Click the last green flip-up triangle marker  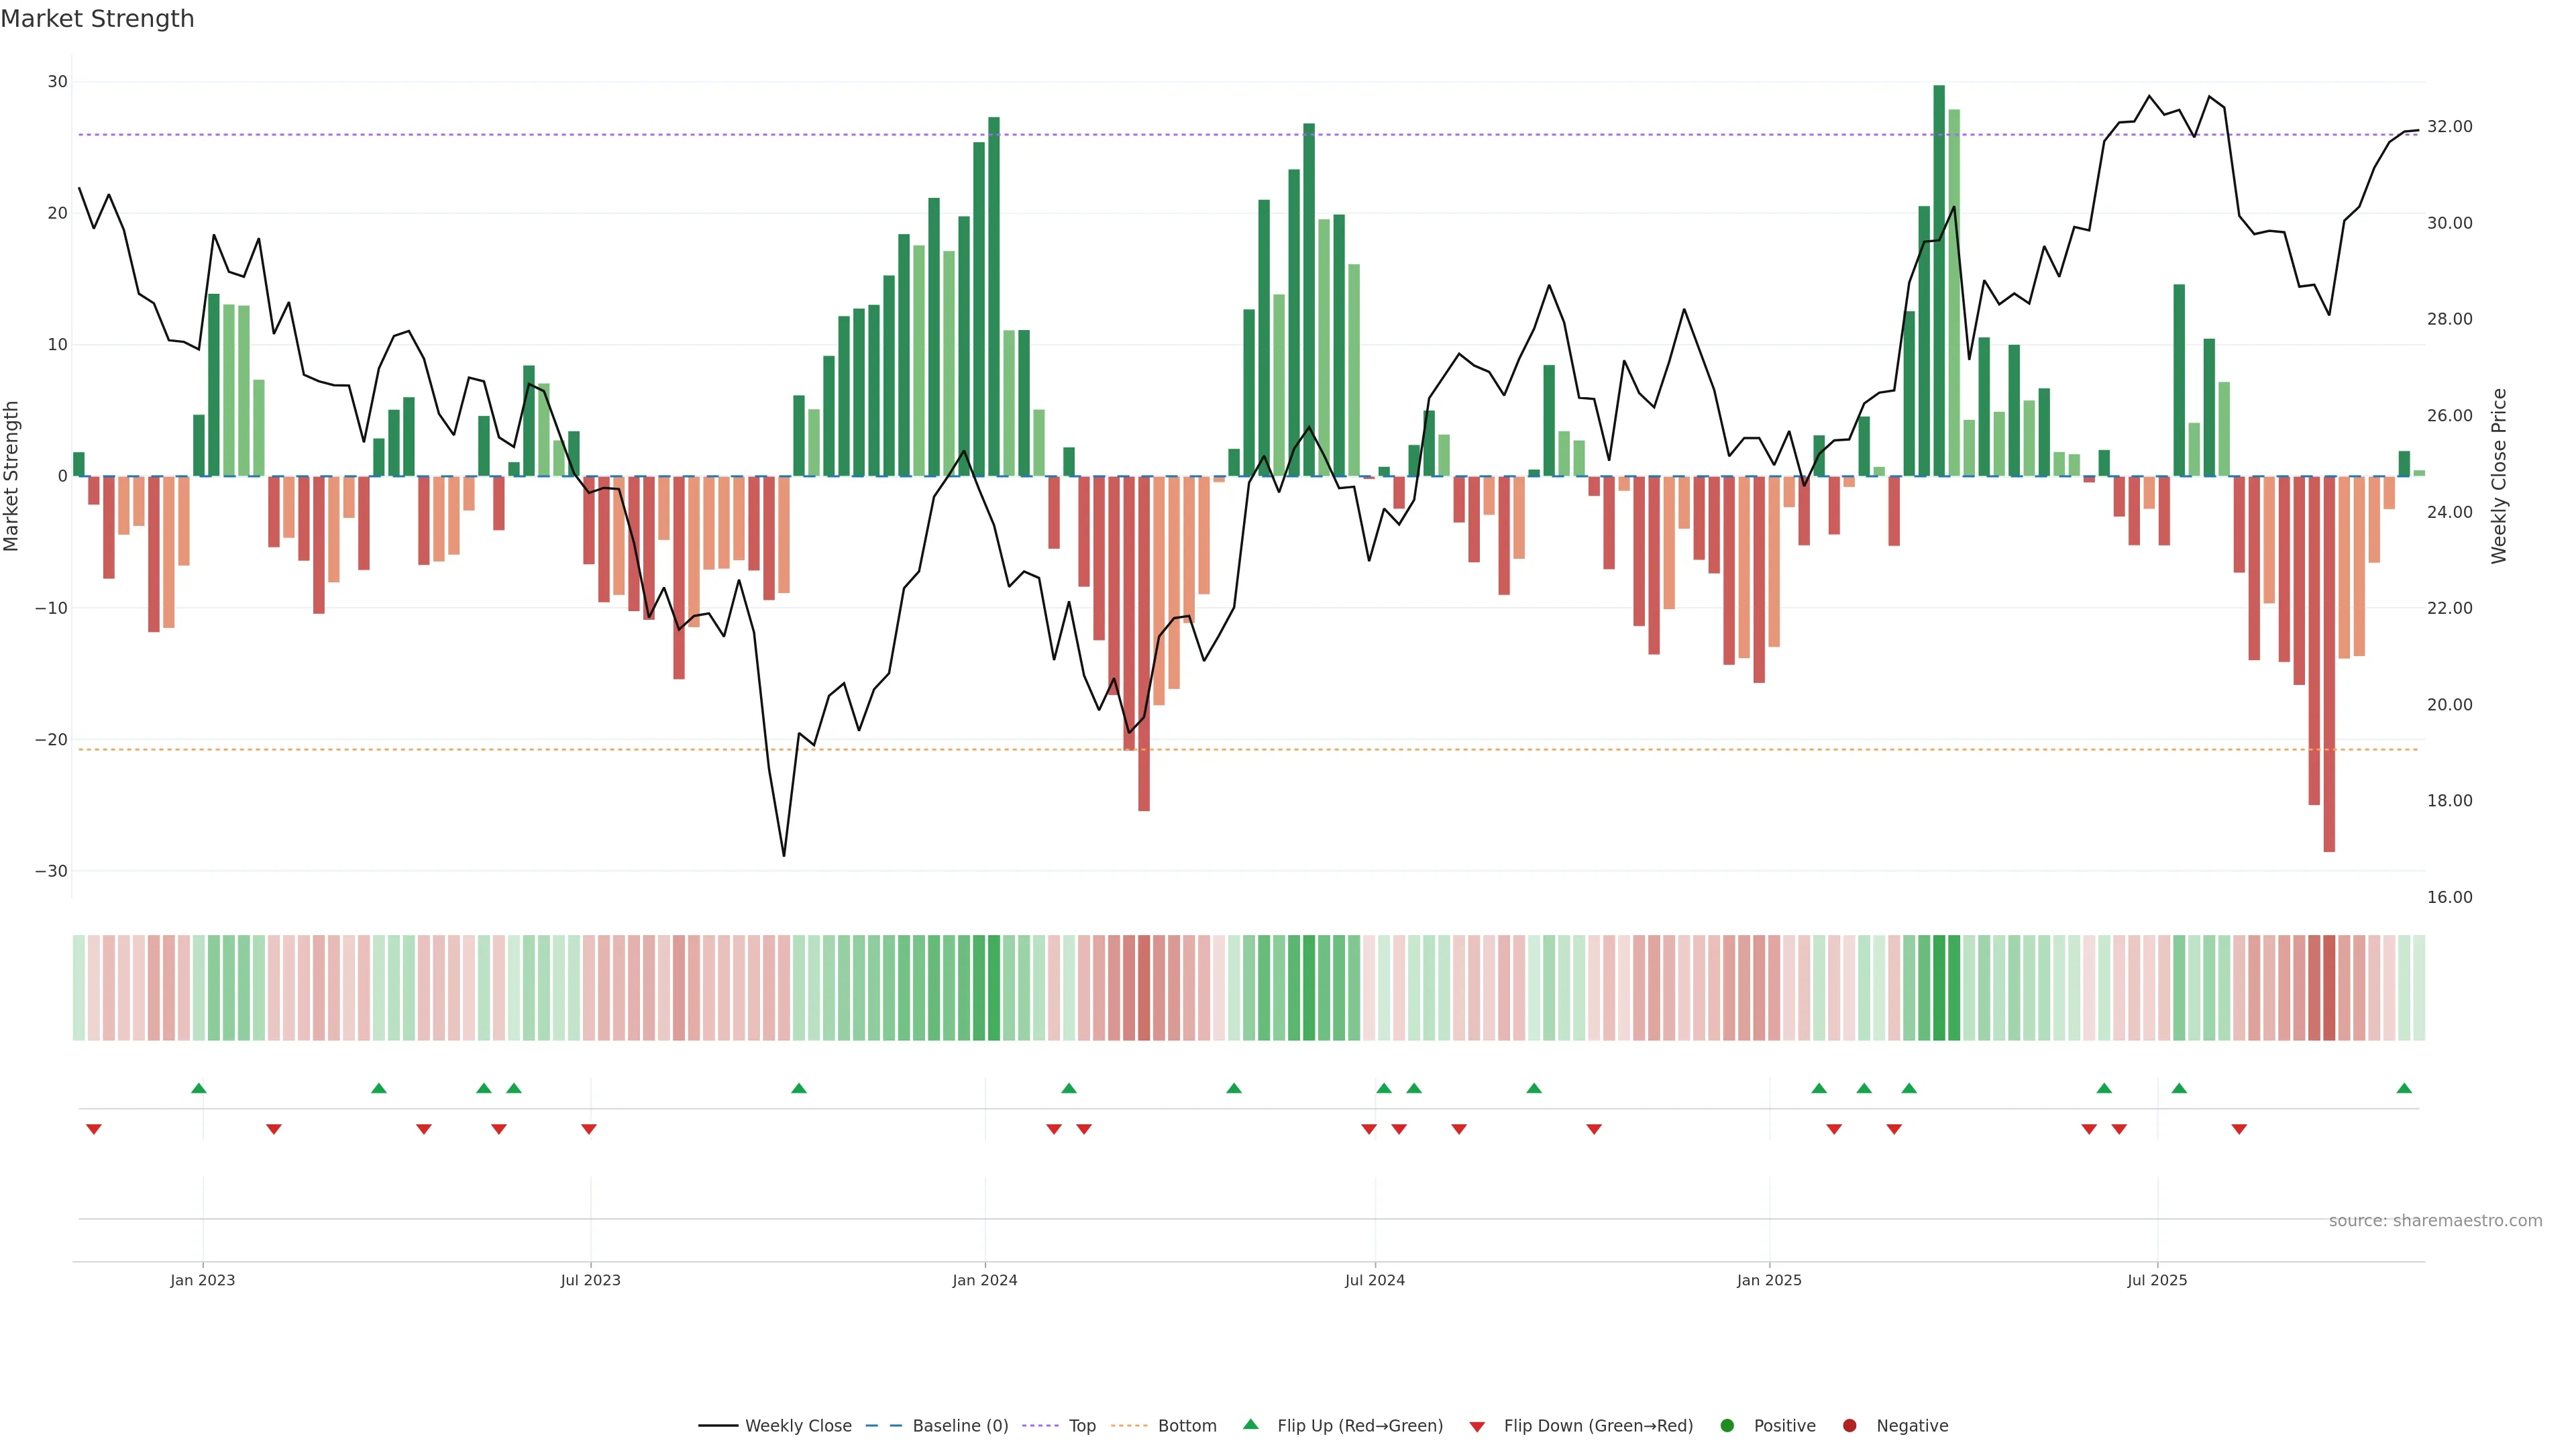pos(2404,1088)
